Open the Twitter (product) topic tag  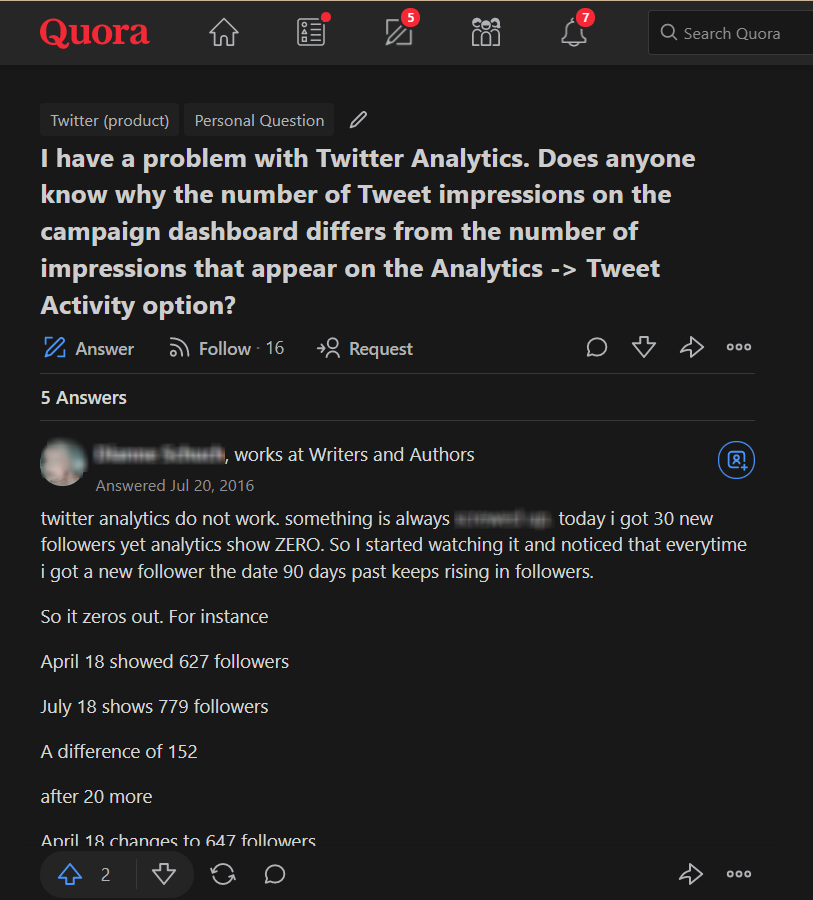coord(110,120)
